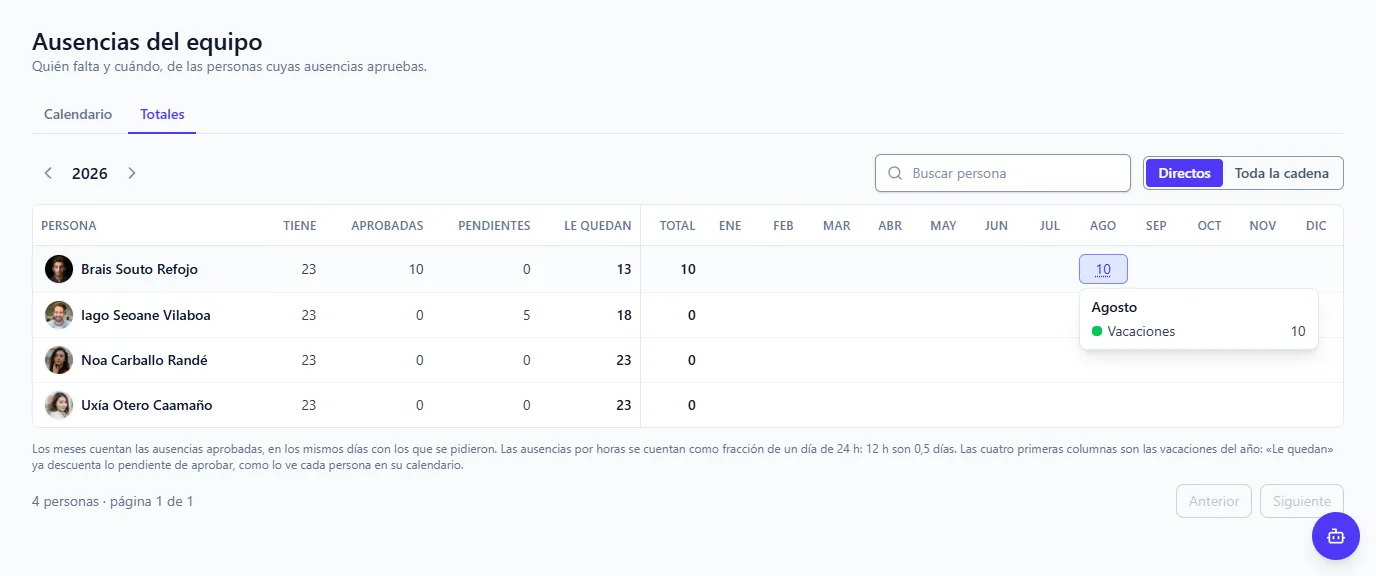Switch to the Calendario tab
This screenshot has height=576, width=1376.
(x=78, y=114)
